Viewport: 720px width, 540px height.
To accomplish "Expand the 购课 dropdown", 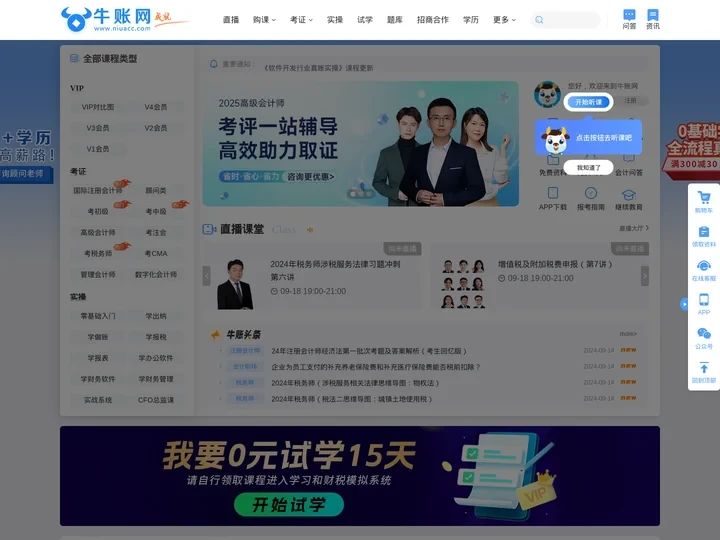I will (x=264, y=20).
